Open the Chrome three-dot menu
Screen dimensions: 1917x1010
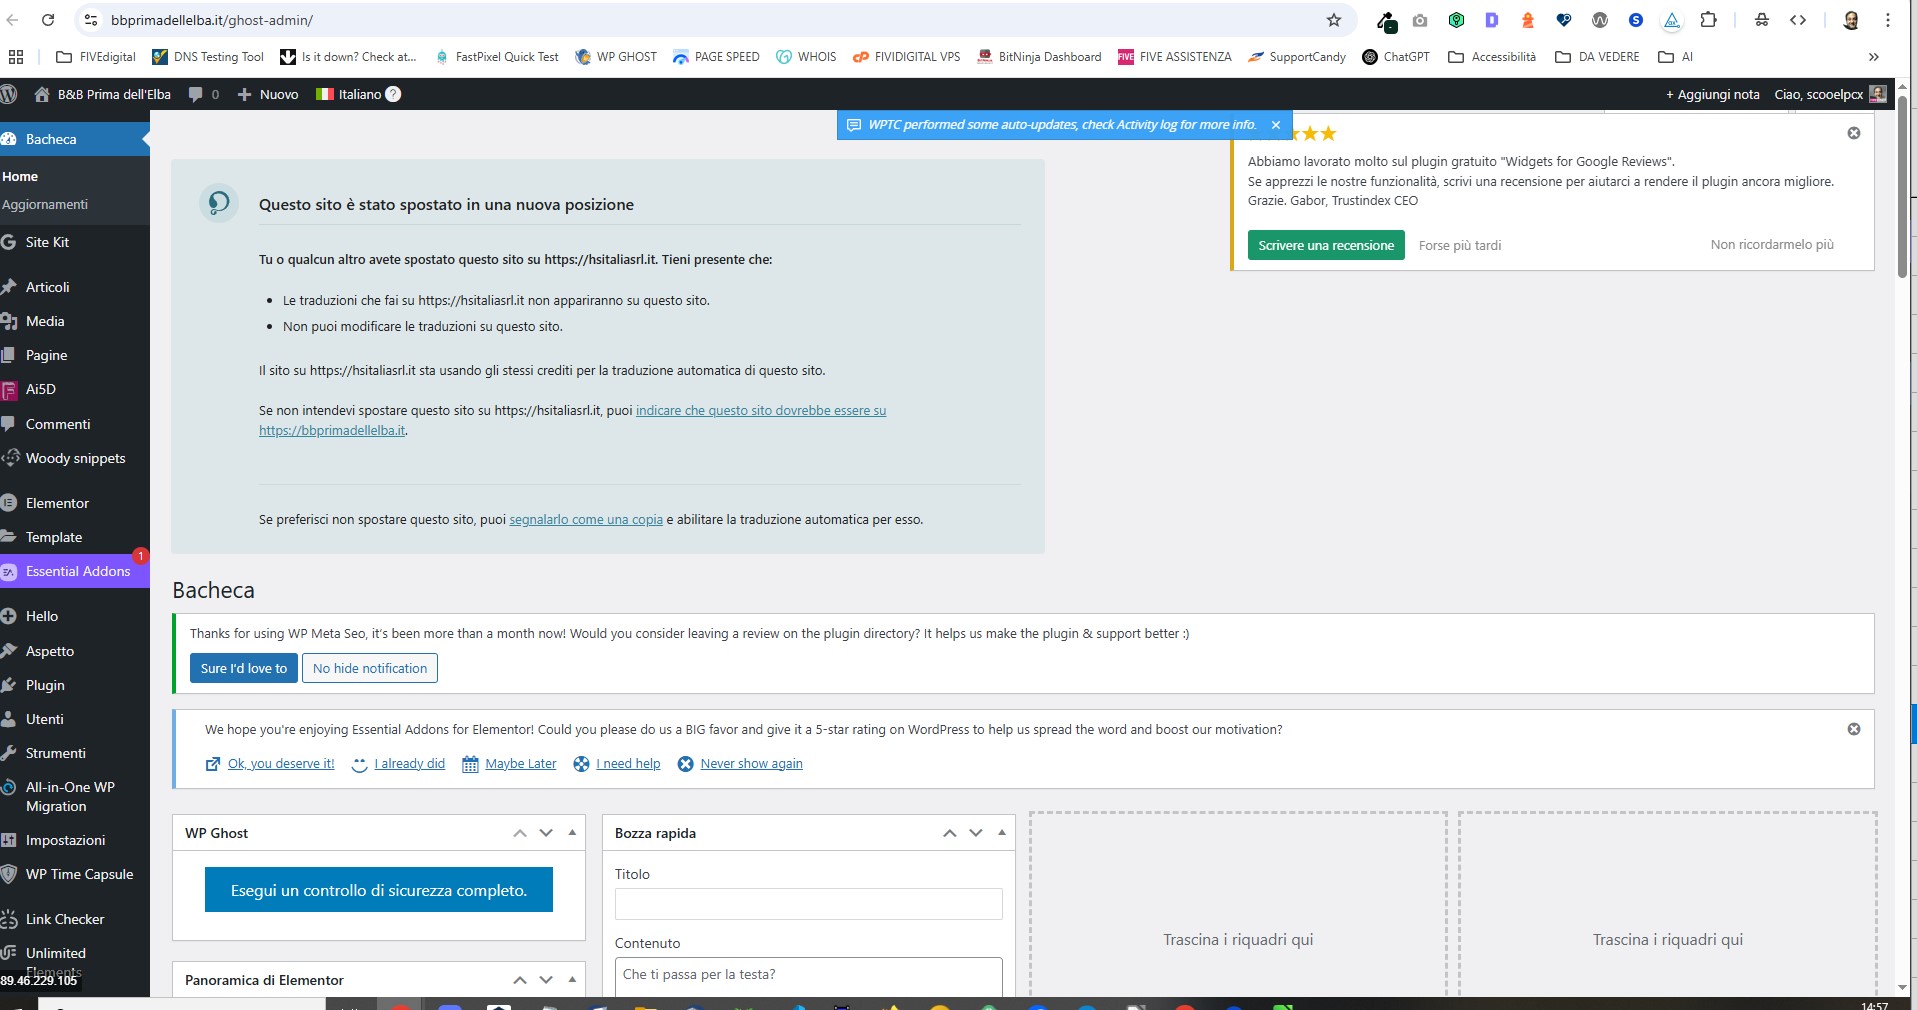point(1888,20)
